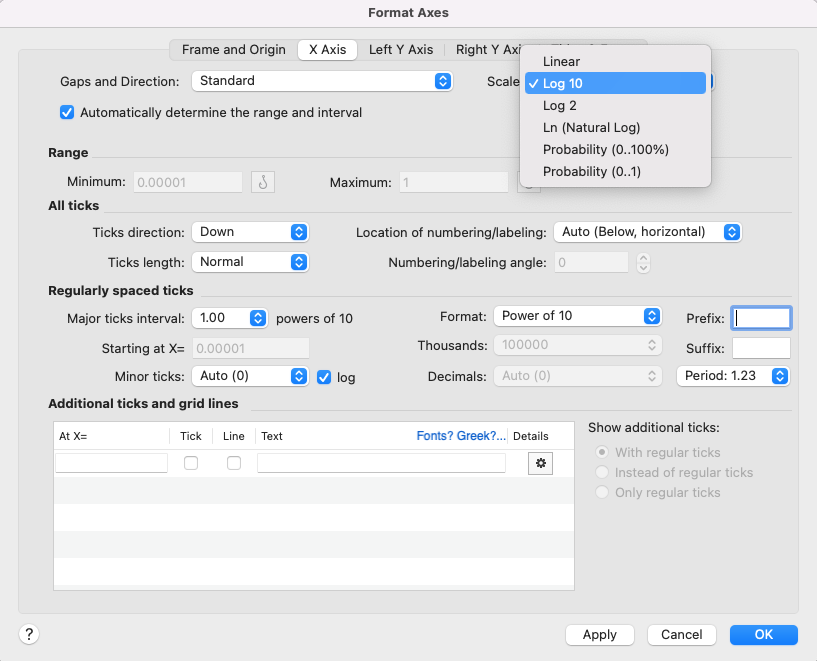The height and width of the screenshot is (661, 817).
Task: Enable automatically determine range and interval checkbox
Action: 67,113
